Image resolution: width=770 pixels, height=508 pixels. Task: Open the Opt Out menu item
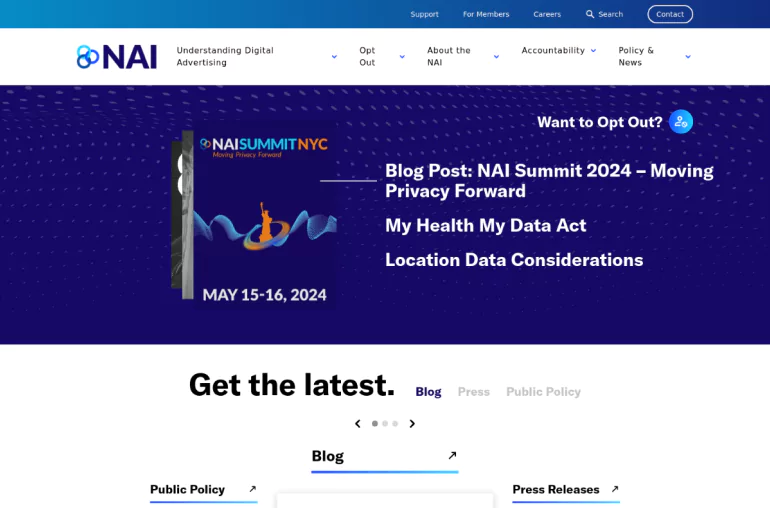[x=367, y=56]
